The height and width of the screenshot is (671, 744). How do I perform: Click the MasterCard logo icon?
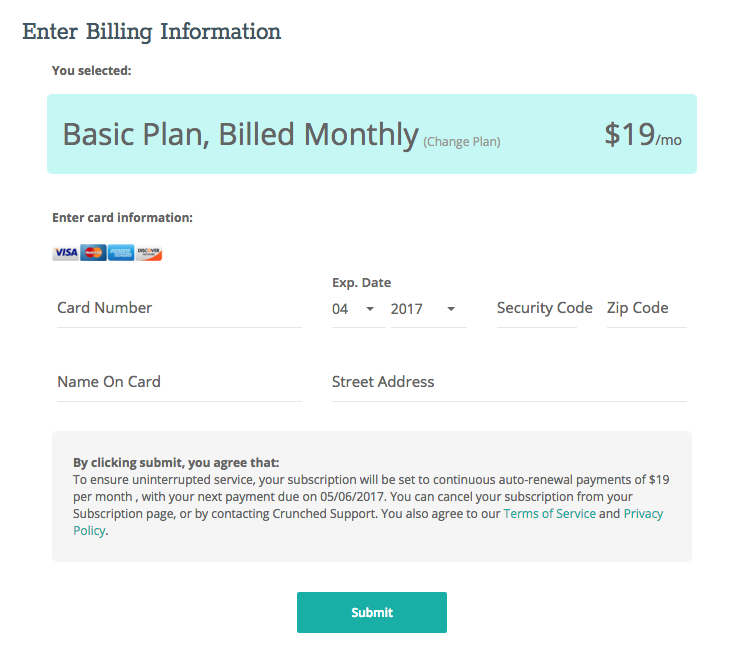click(x=93, y=252)
